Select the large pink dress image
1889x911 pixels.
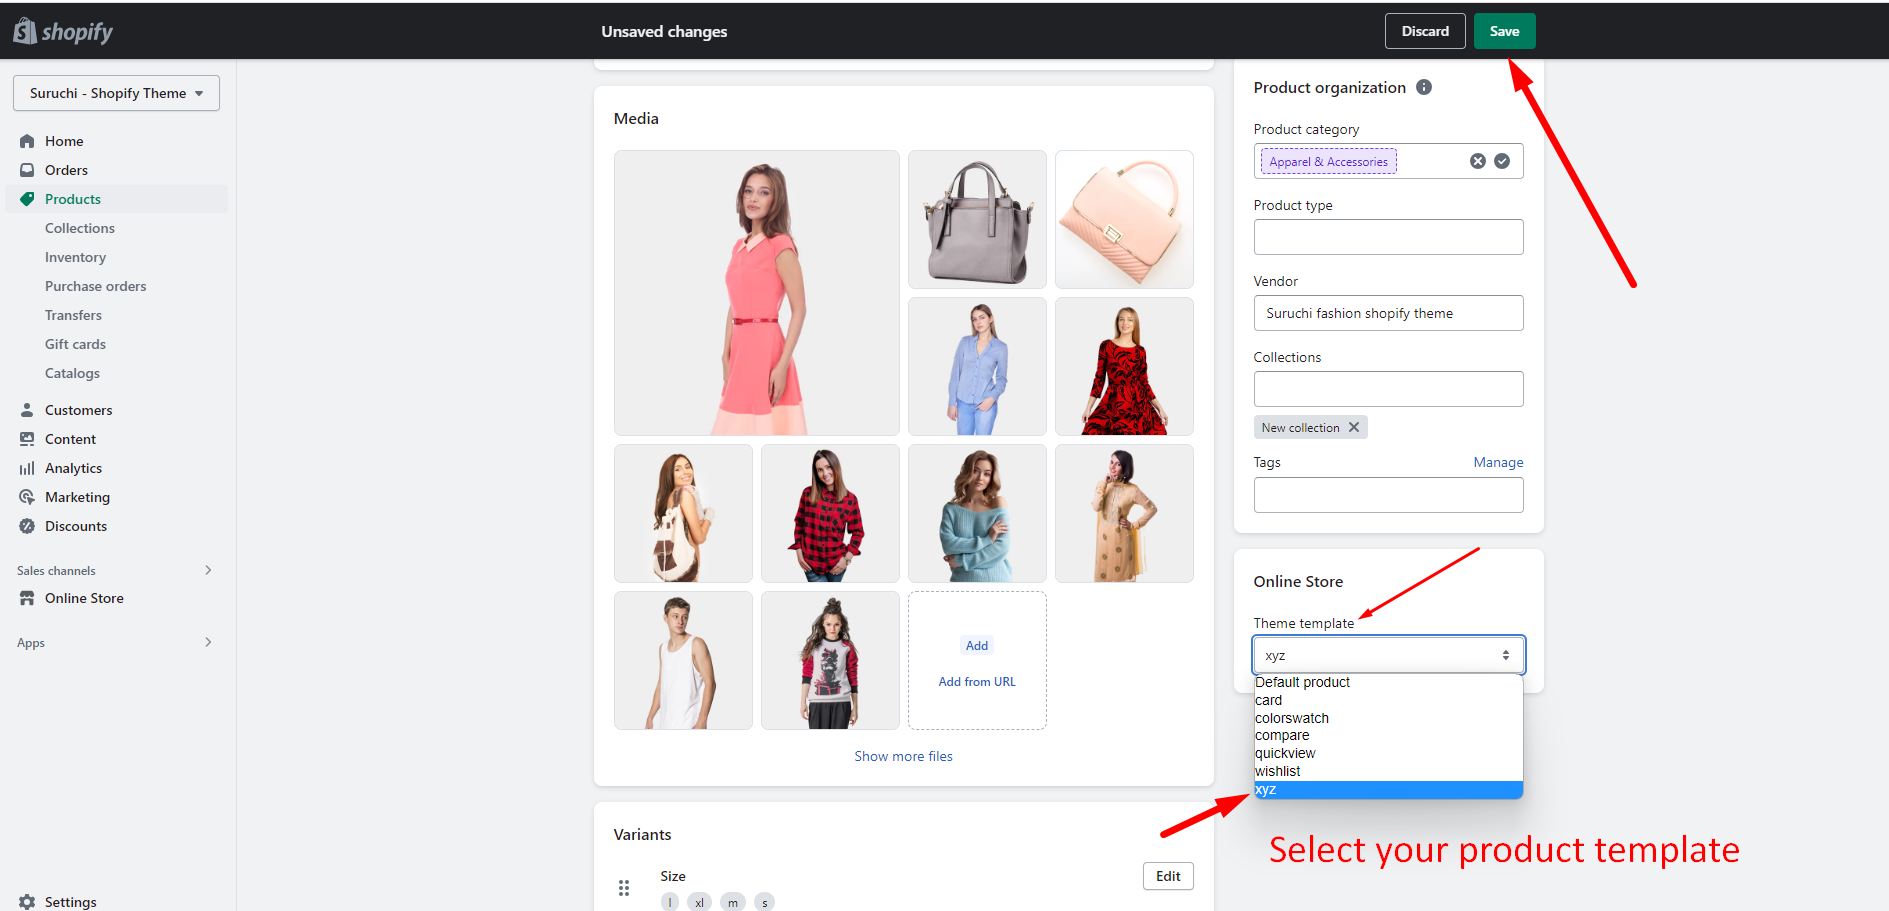(x=756, y=293)
